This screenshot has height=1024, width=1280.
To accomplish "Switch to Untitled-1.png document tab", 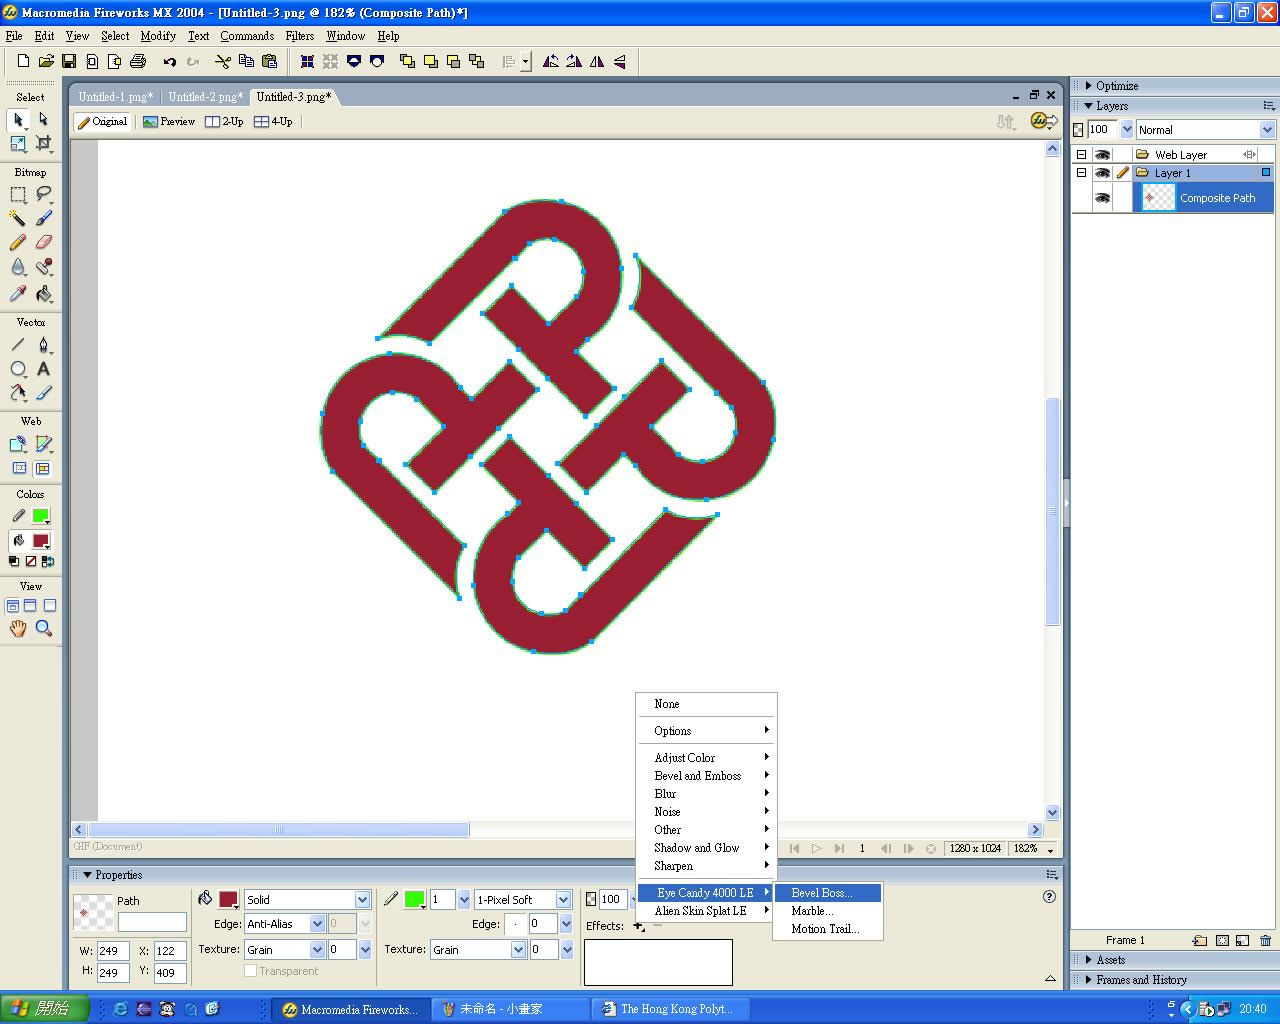I will [x=116, y=97].
